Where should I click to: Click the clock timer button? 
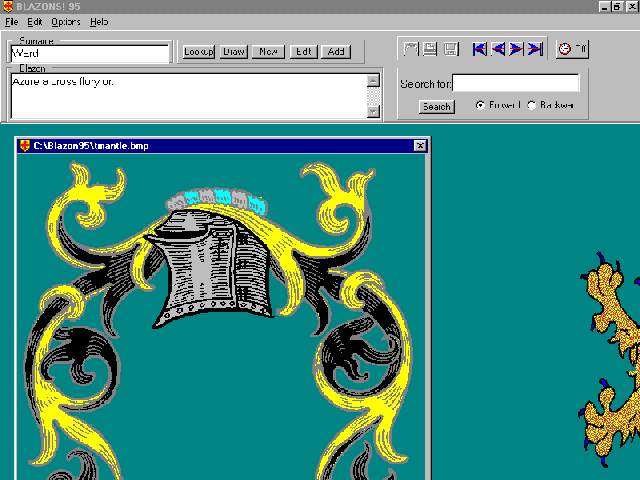(x=571, y=49)
